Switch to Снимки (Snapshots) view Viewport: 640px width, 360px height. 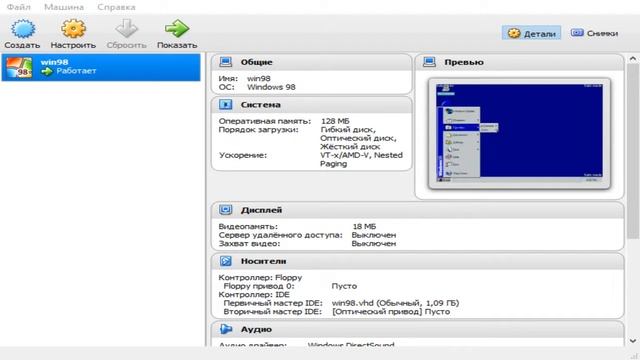pyautogui.click(x=594, y=33)
